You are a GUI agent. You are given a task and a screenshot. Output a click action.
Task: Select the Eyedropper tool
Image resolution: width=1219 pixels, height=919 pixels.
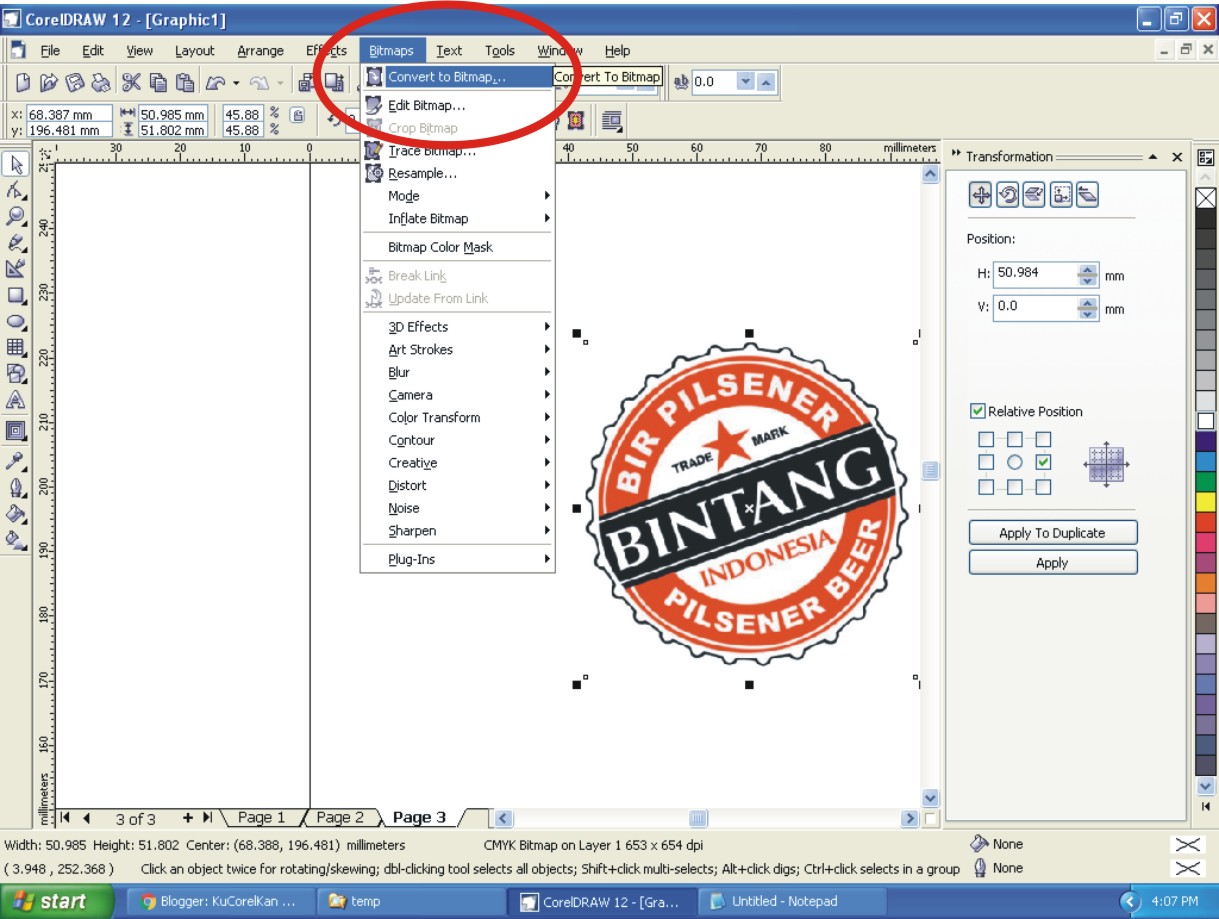point(16,461)
